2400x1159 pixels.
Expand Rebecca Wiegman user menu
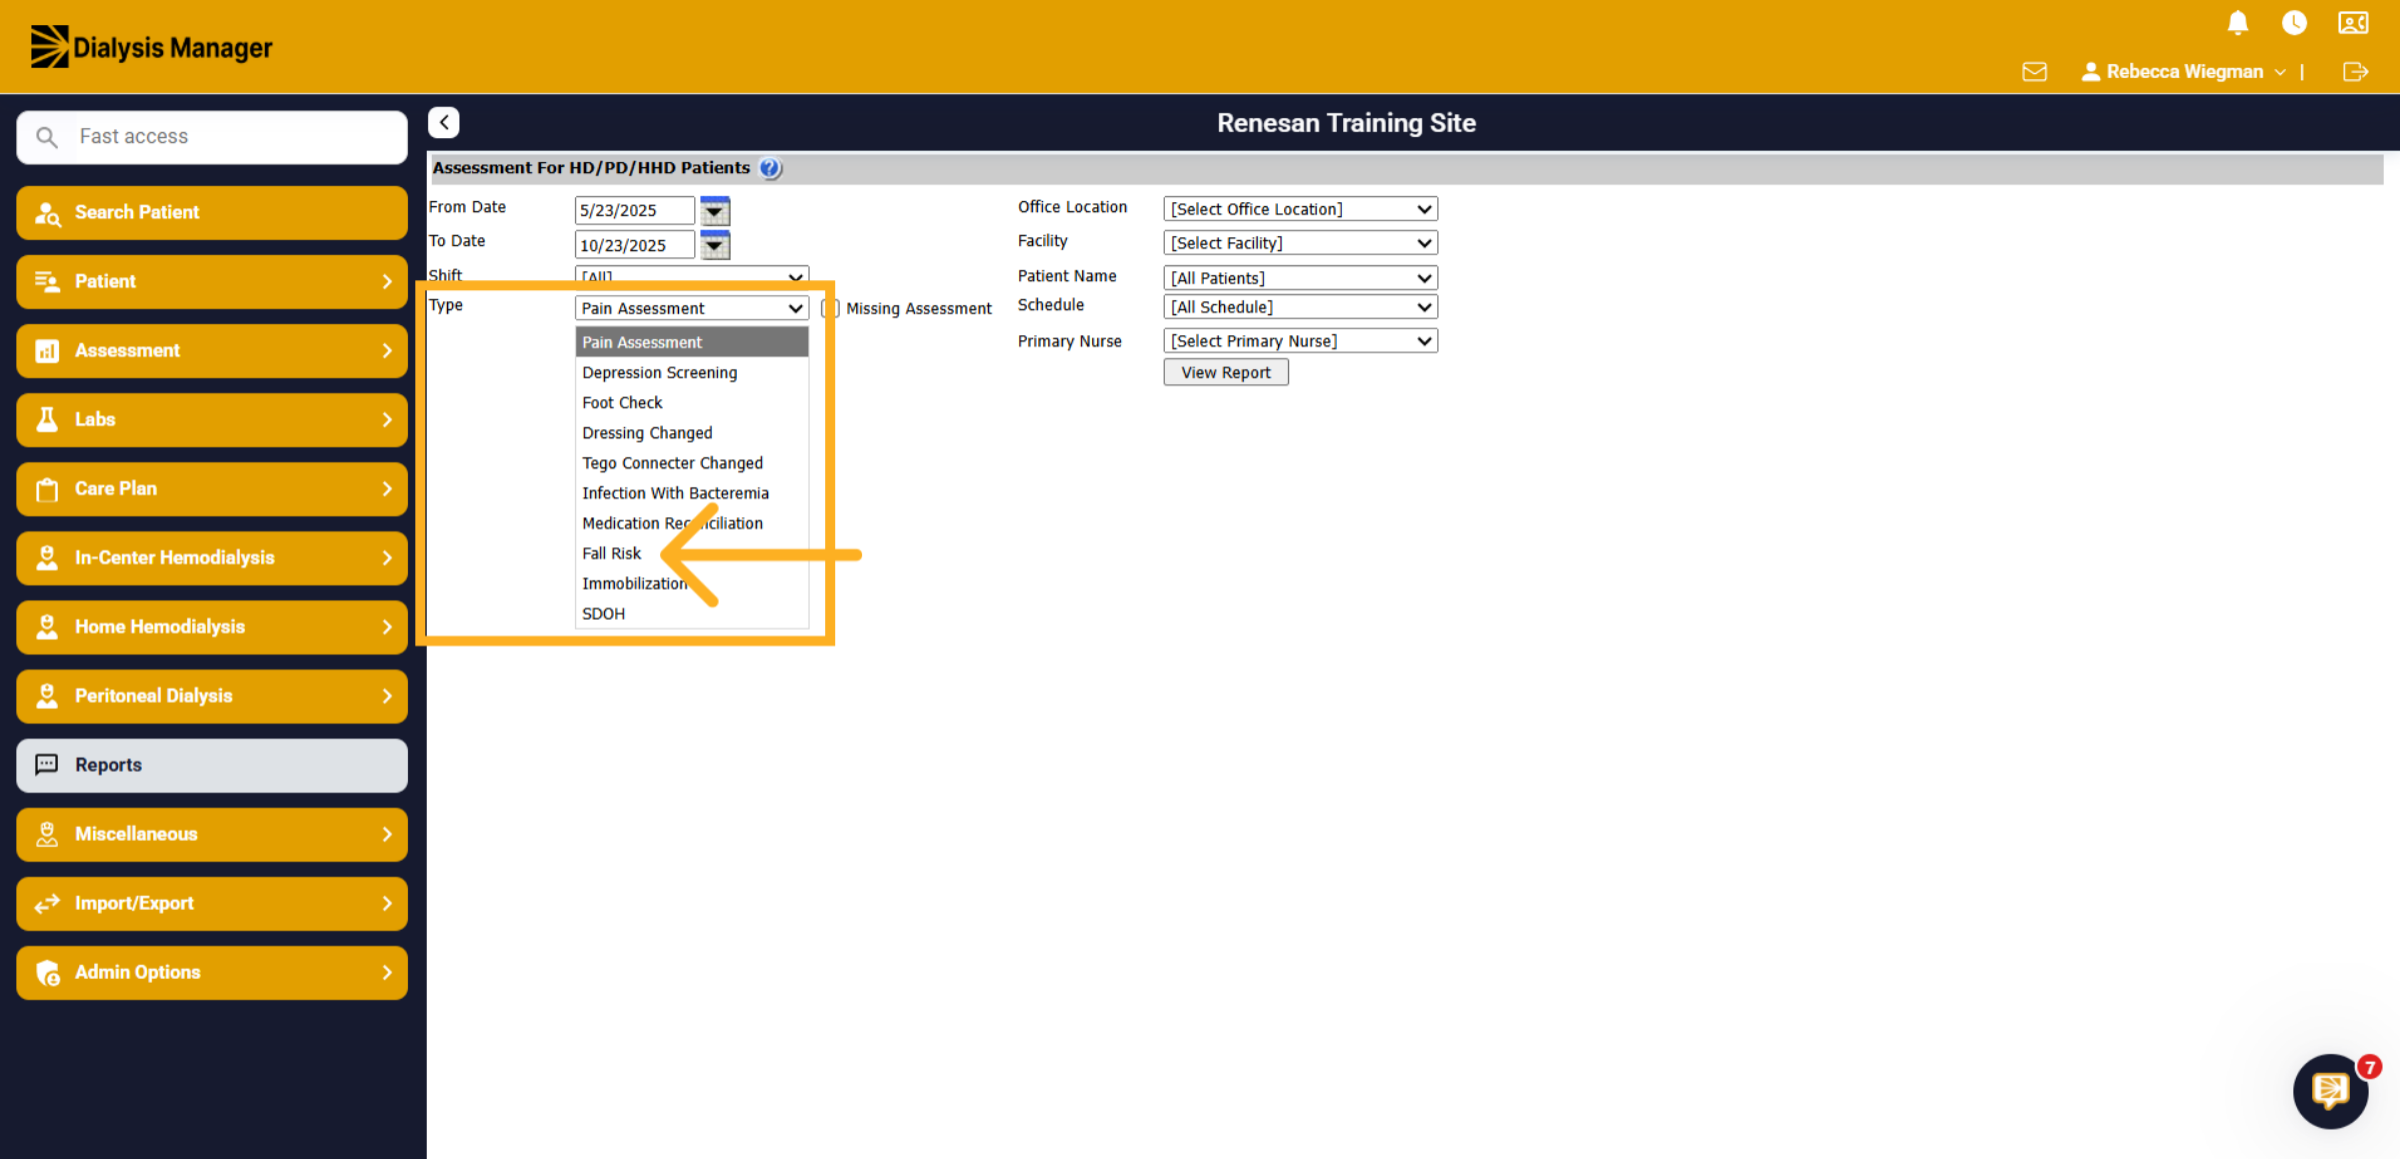pos(2184,72)
